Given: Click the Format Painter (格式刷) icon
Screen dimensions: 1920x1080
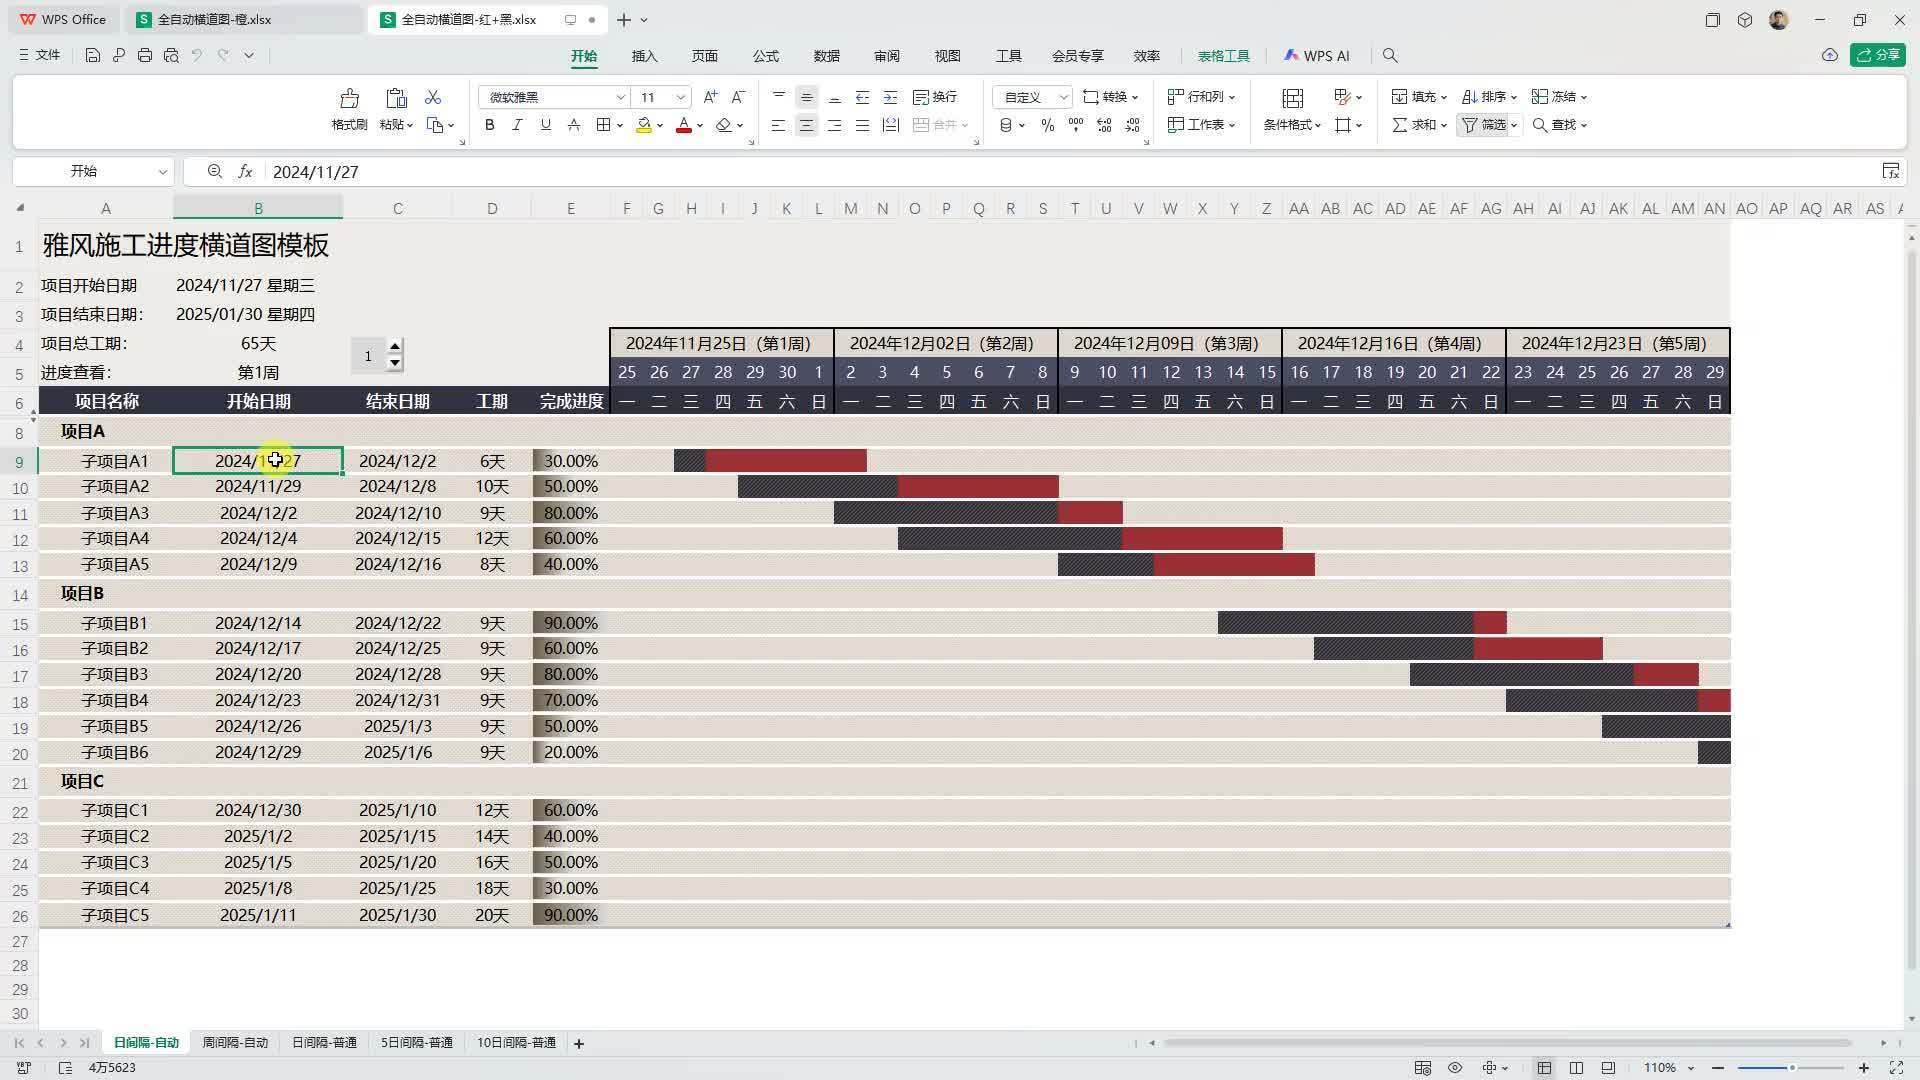Looking at the screenshot, I should (x=349, y=98).
